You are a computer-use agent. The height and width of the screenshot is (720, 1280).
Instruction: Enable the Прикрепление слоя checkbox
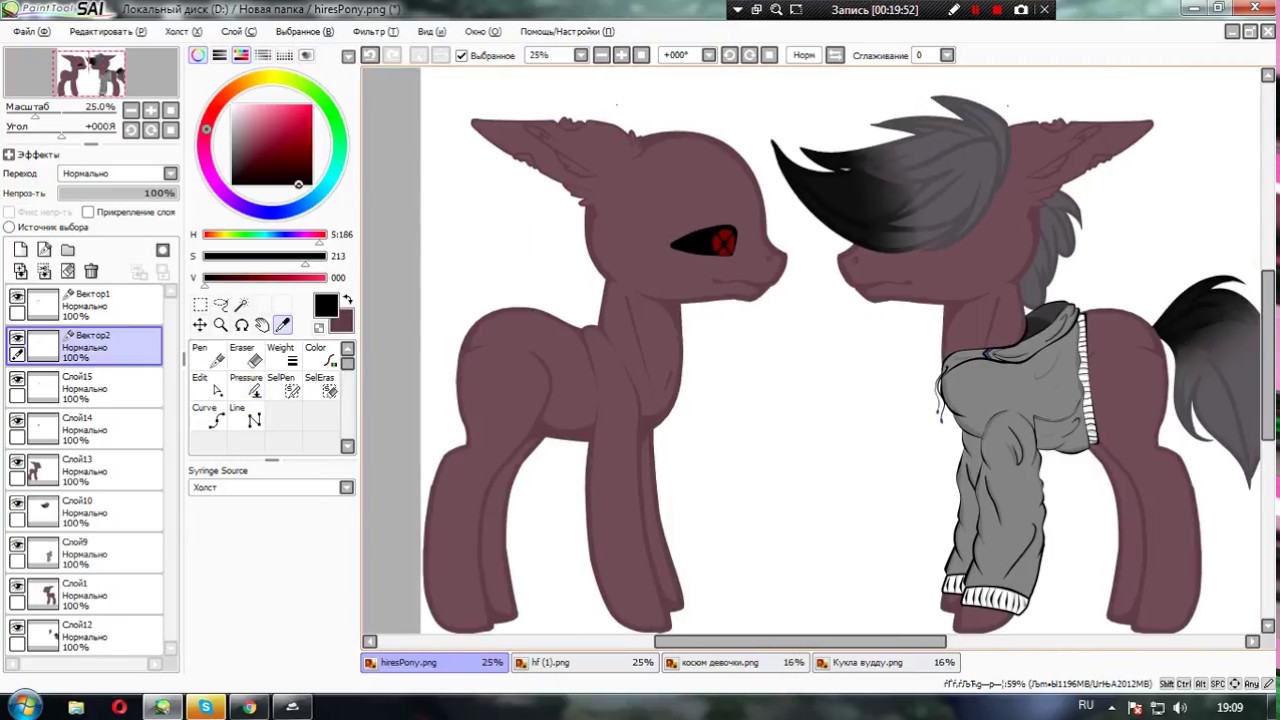88,212
